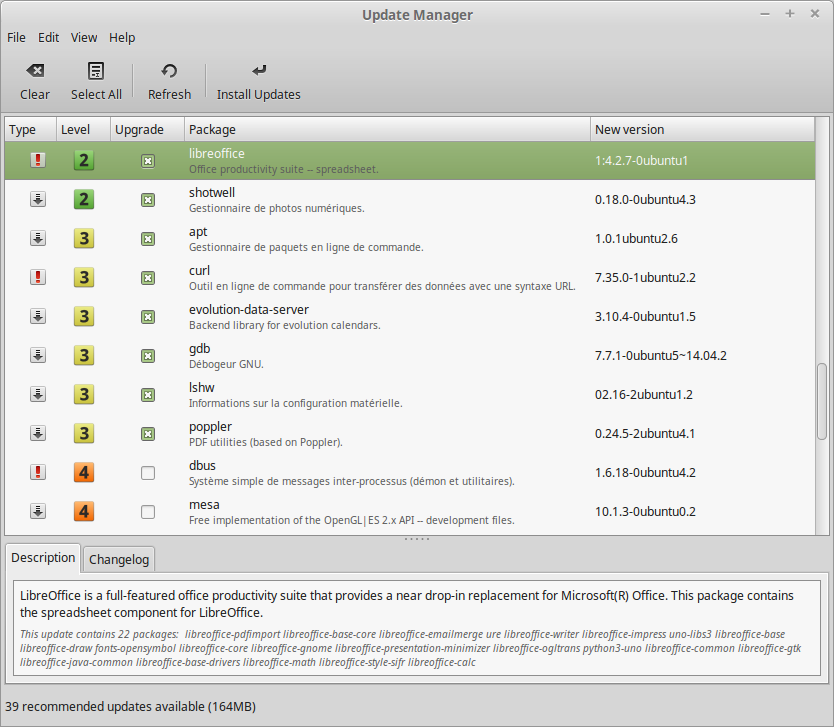This screenshot has height=727, width=834.
Task: Click the package update icon for poppler
Action: pos(38,433)
